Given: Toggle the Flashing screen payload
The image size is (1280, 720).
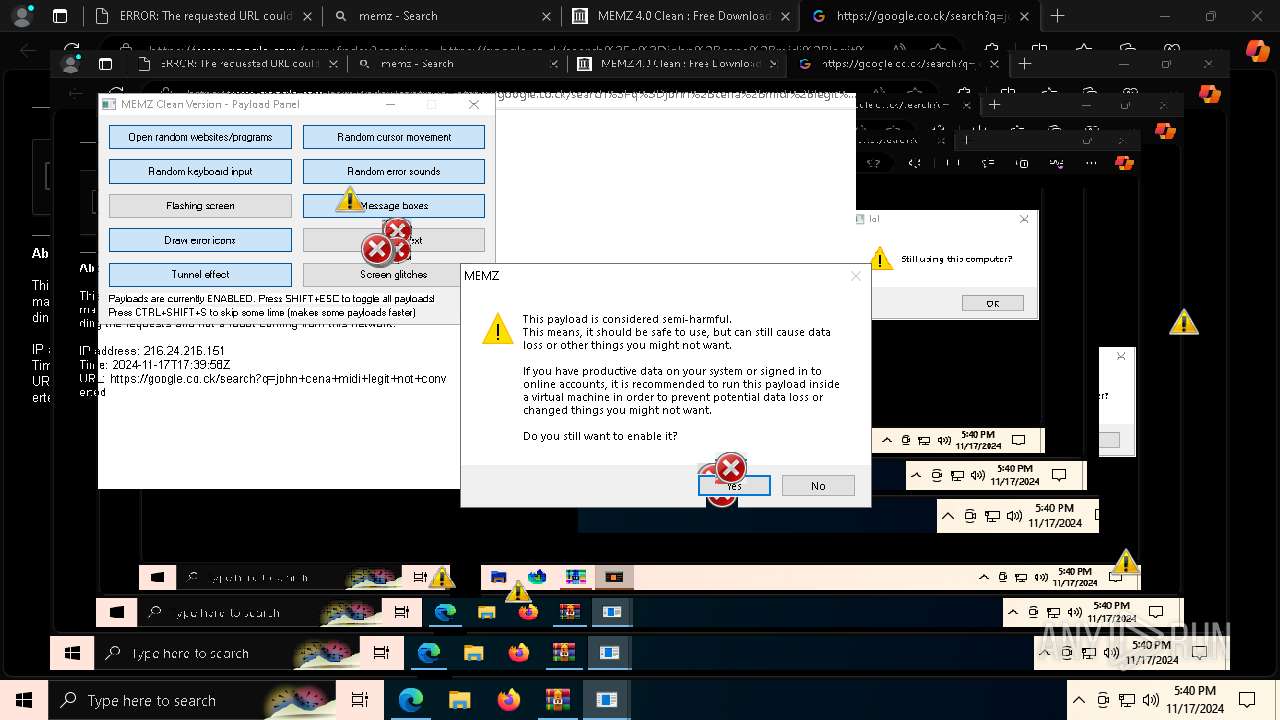Looking at the screenshot, I should (x=200, y=205).
